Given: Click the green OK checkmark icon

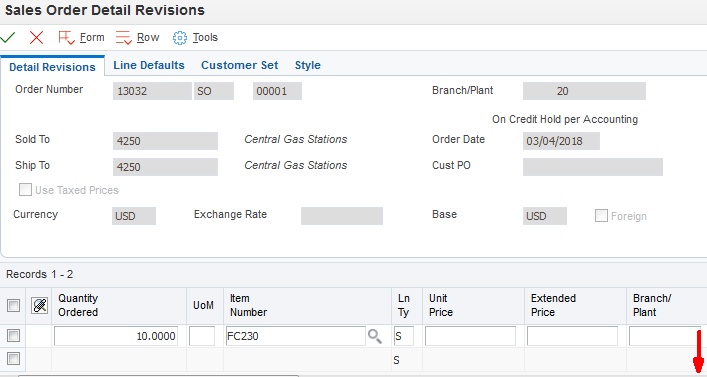Looking at the screenshot, I should click(8, 37).
